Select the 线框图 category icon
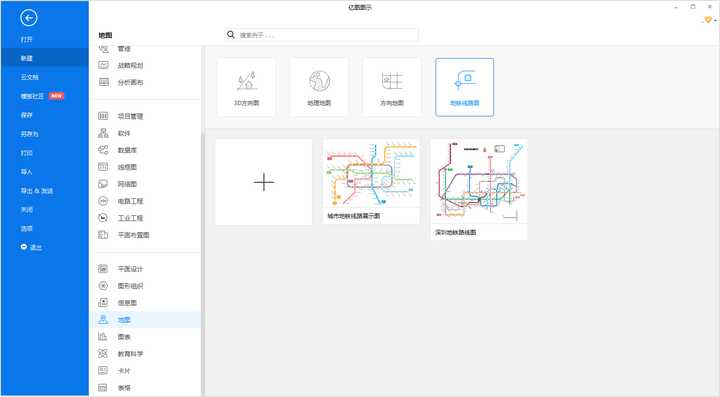The height and width of the screenshot is (397, 720). tap(103, 167)
